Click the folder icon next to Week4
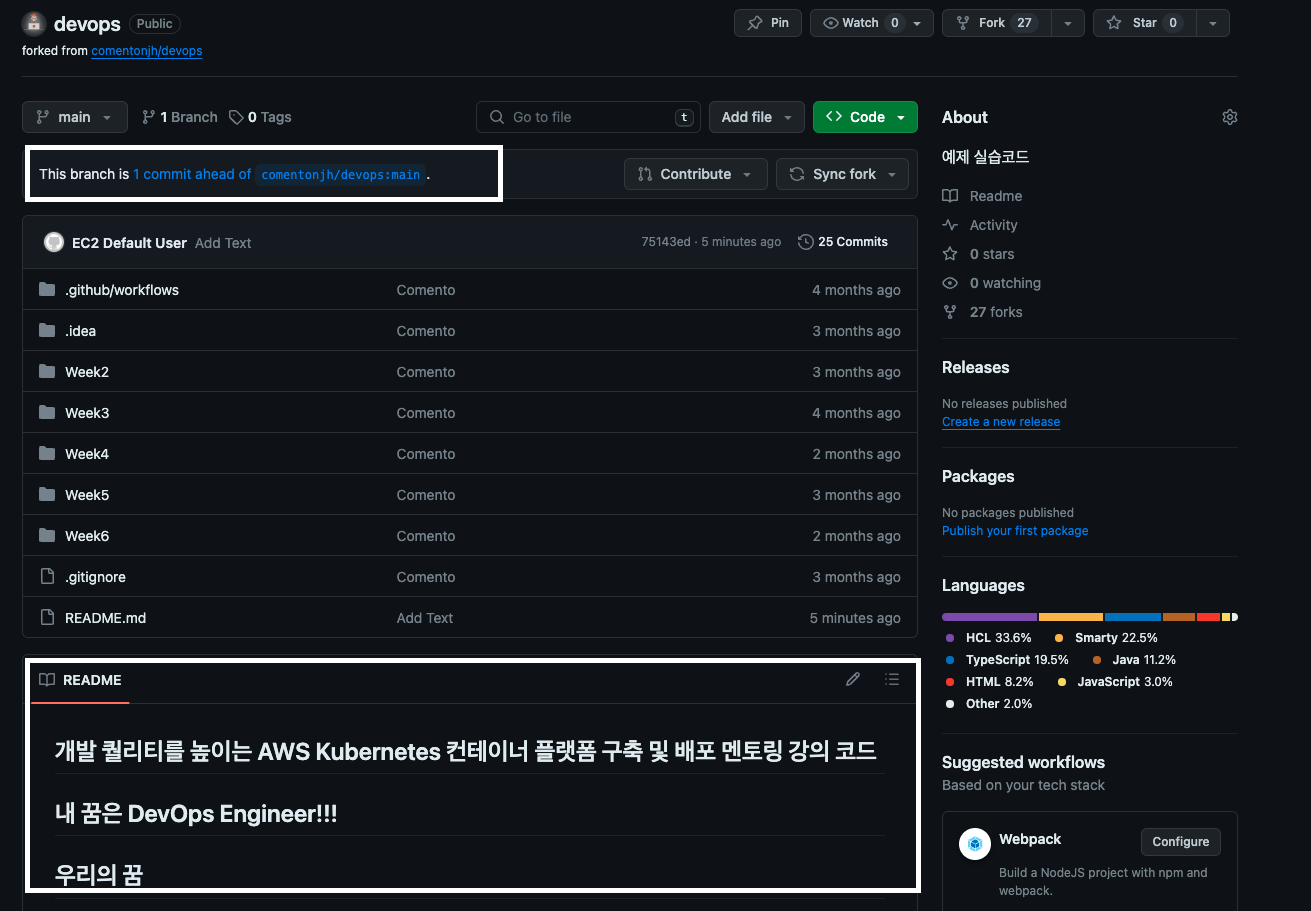Viewport: 1311px width, 911px height. [x=47, y=454]
